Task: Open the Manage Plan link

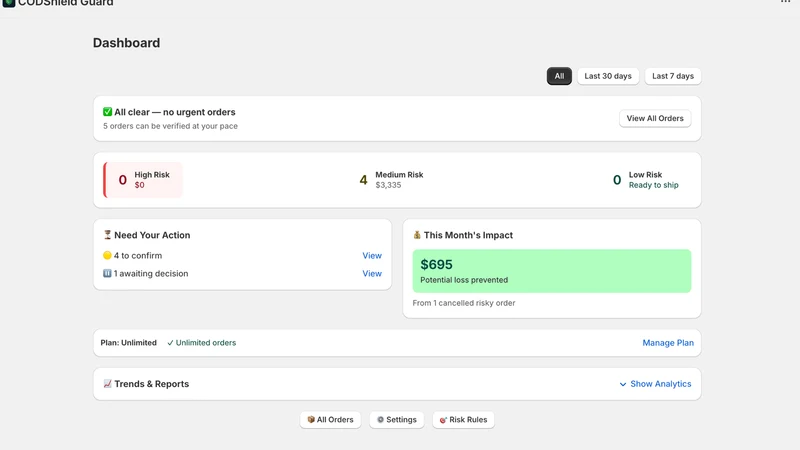Action: [668, 343]
